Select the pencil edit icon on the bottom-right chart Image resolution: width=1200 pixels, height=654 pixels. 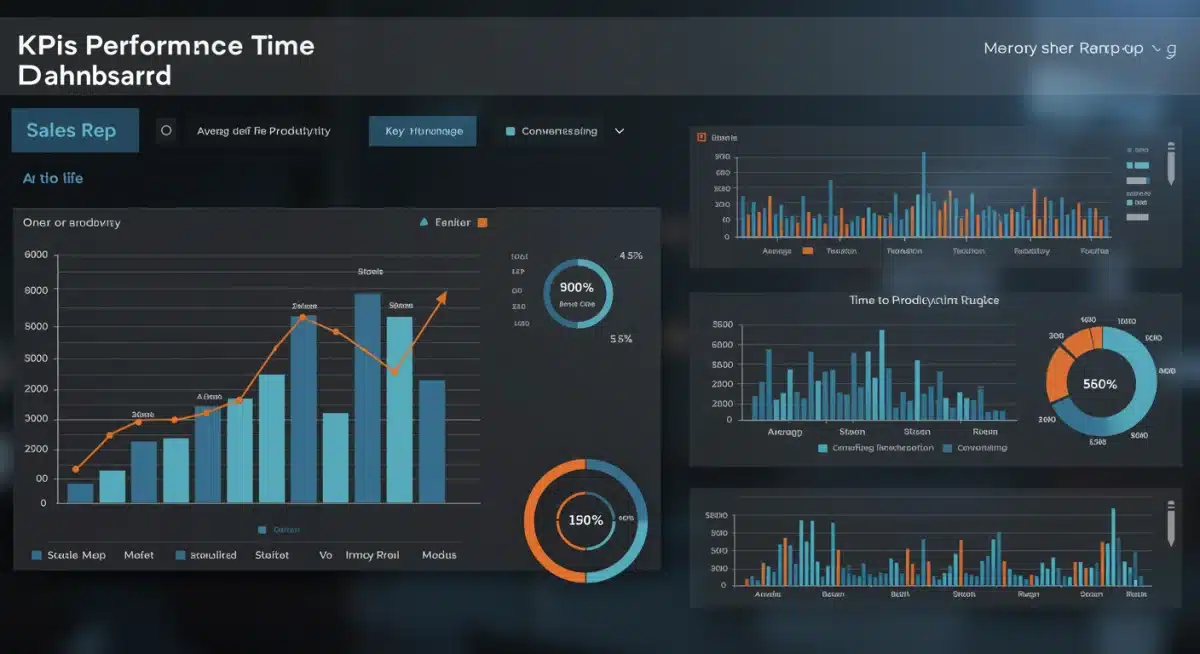(1171, 525)
